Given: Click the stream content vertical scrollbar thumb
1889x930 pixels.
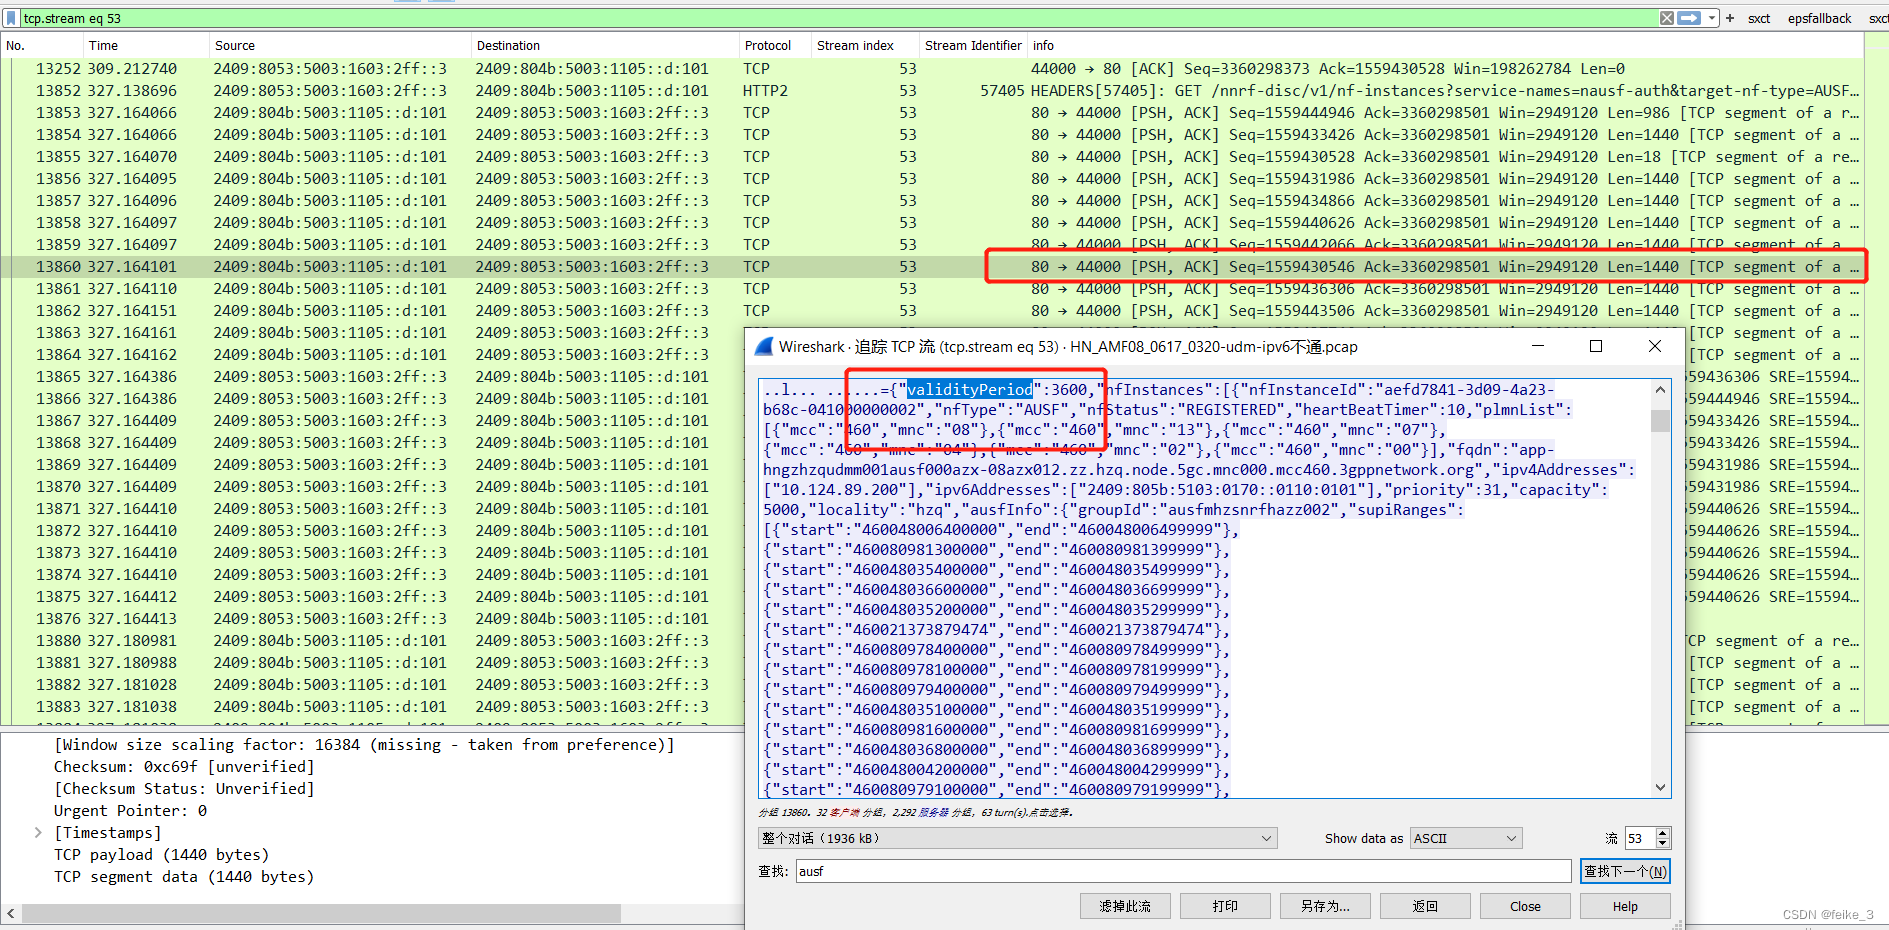Looking at the screenshot, I should [1661, 420].
